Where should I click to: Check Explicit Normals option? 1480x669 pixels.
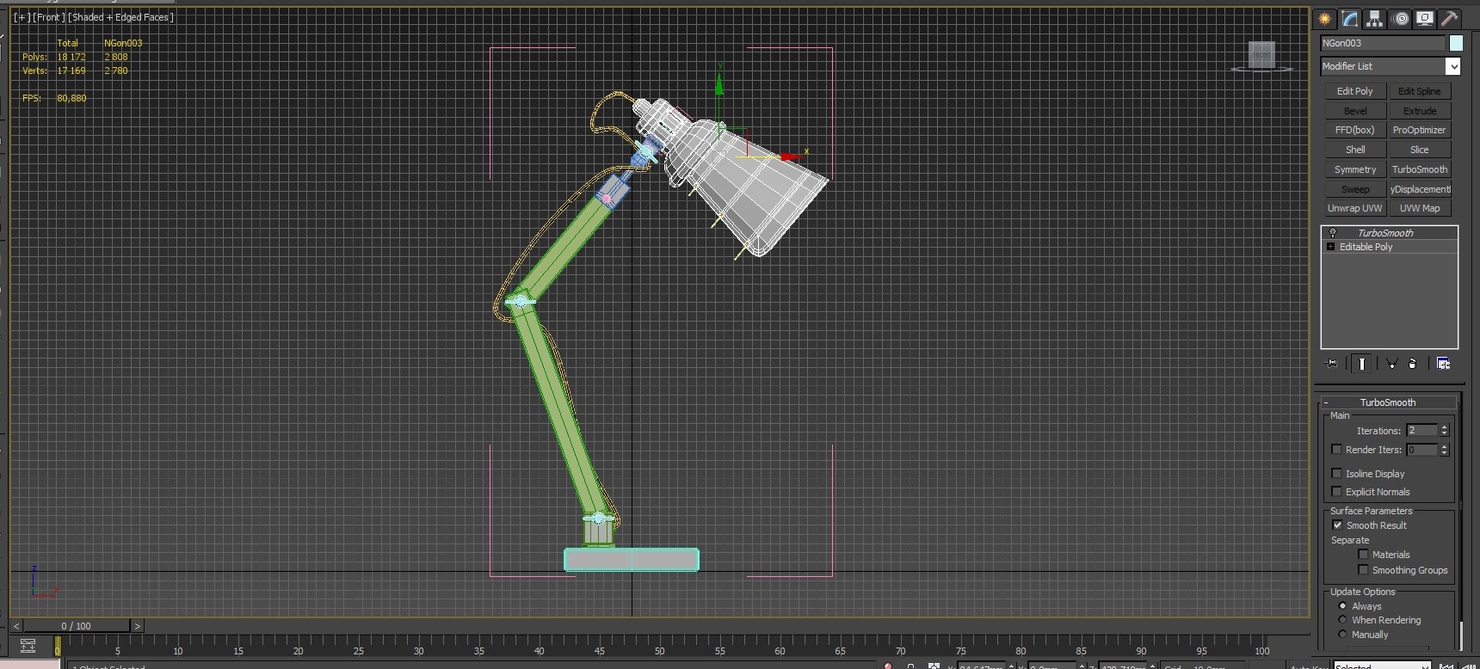(x=1337, y=491)
